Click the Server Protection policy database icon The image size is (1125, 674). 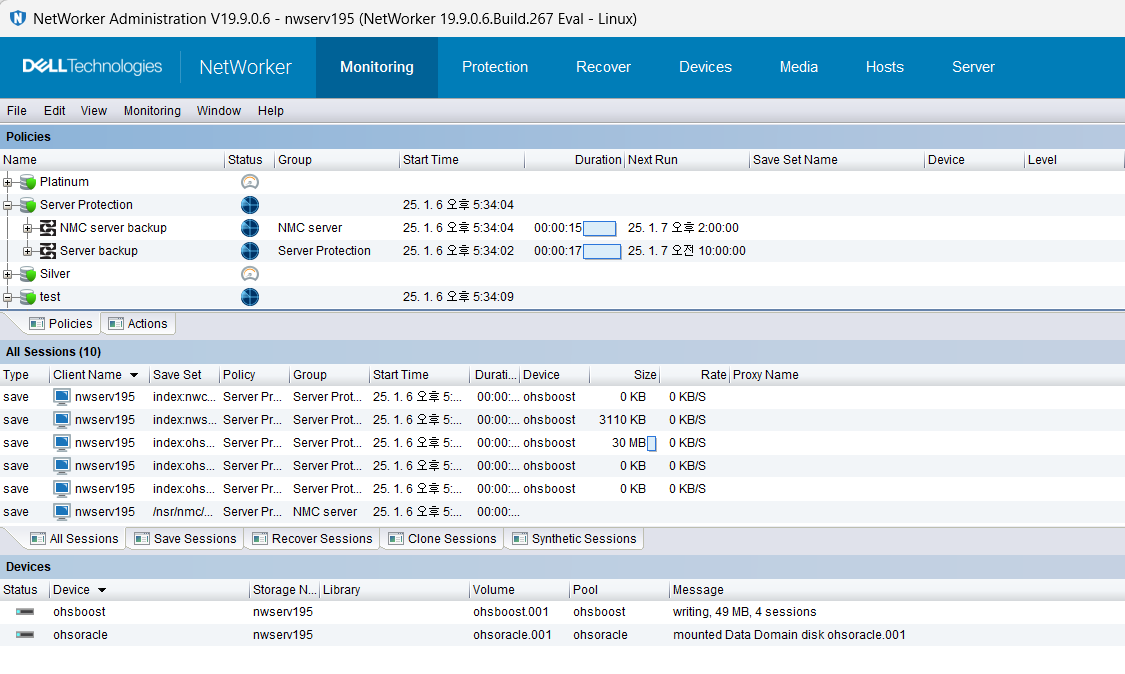point(28,205)
